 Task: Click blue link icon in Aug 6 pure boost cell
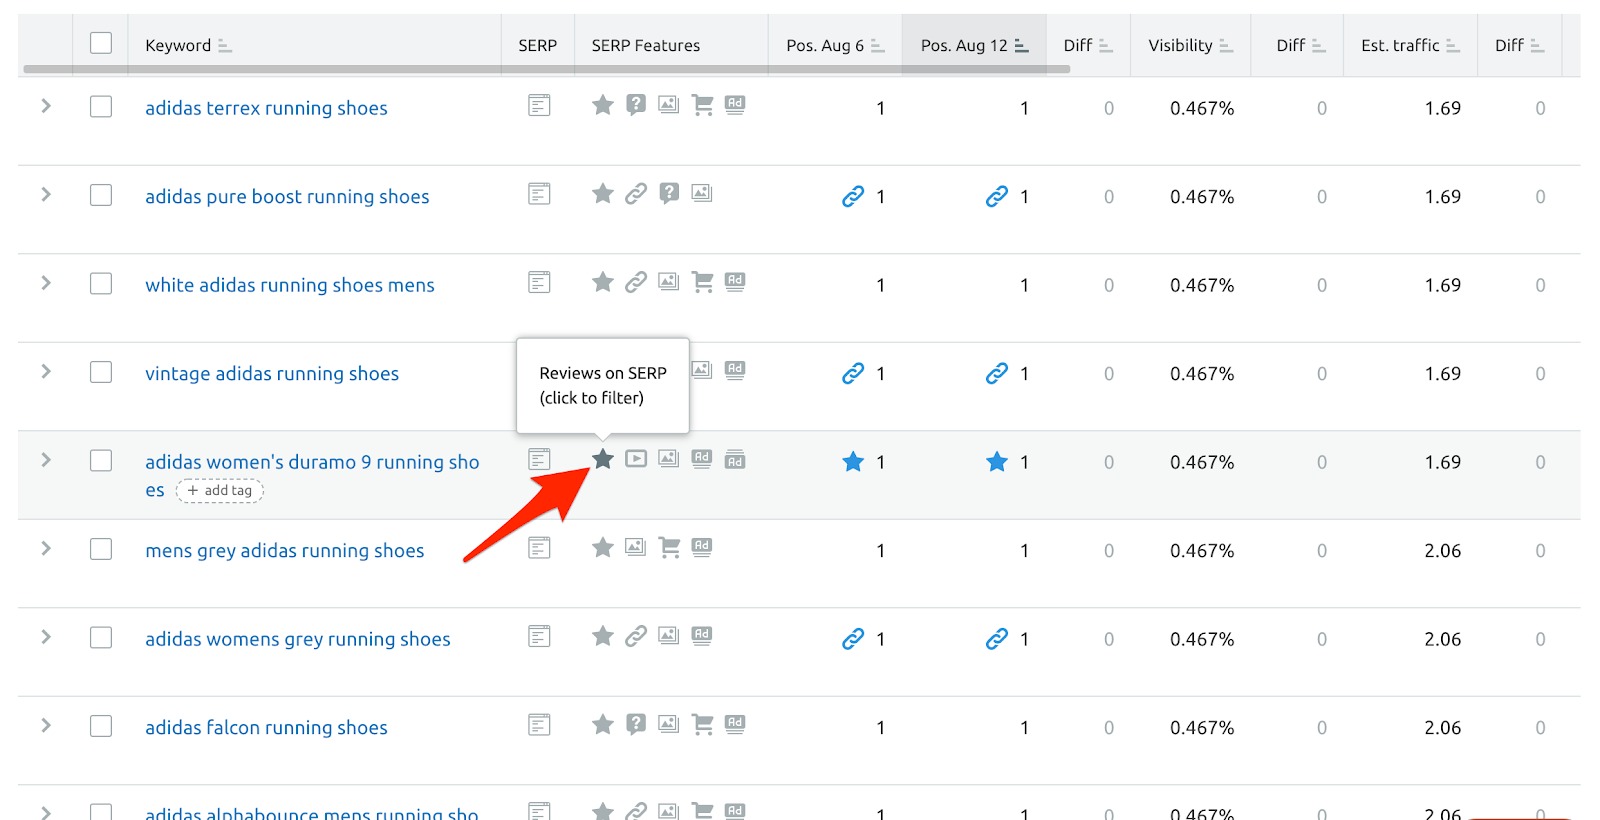tap(853, 196)
